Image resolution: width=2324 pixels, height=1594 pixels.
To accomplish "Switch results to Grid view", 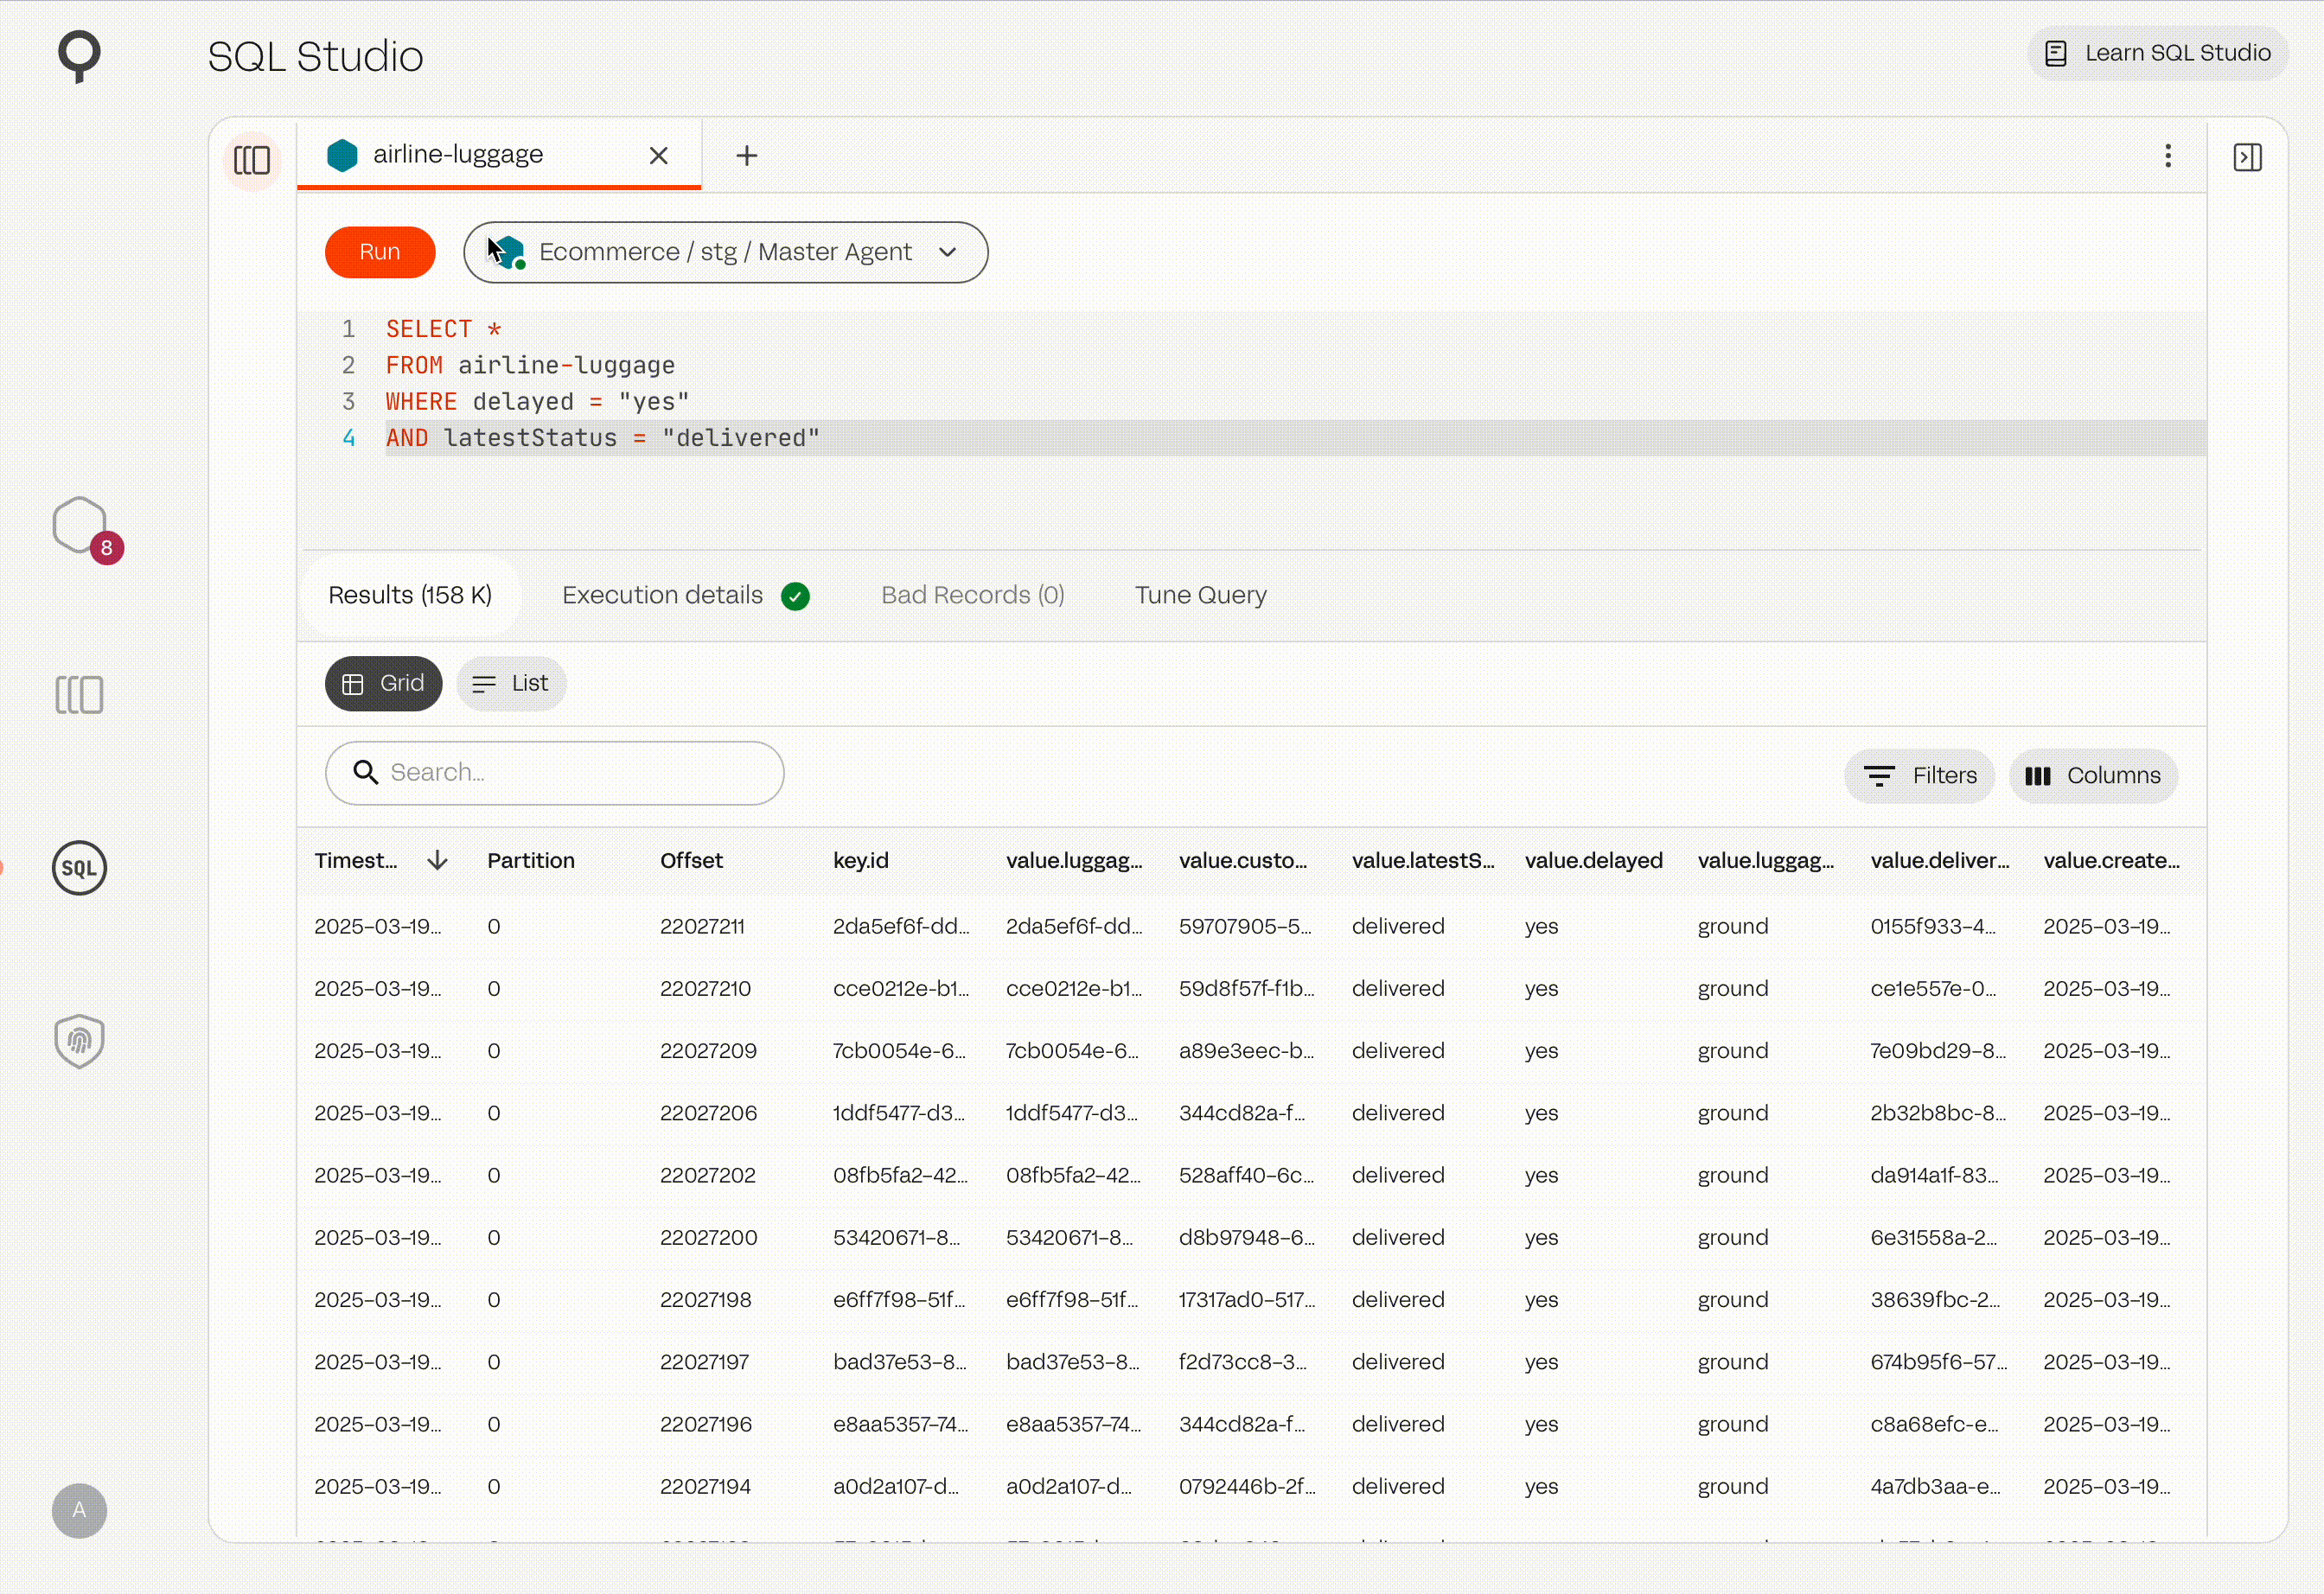I will click(x=383, y=683).
